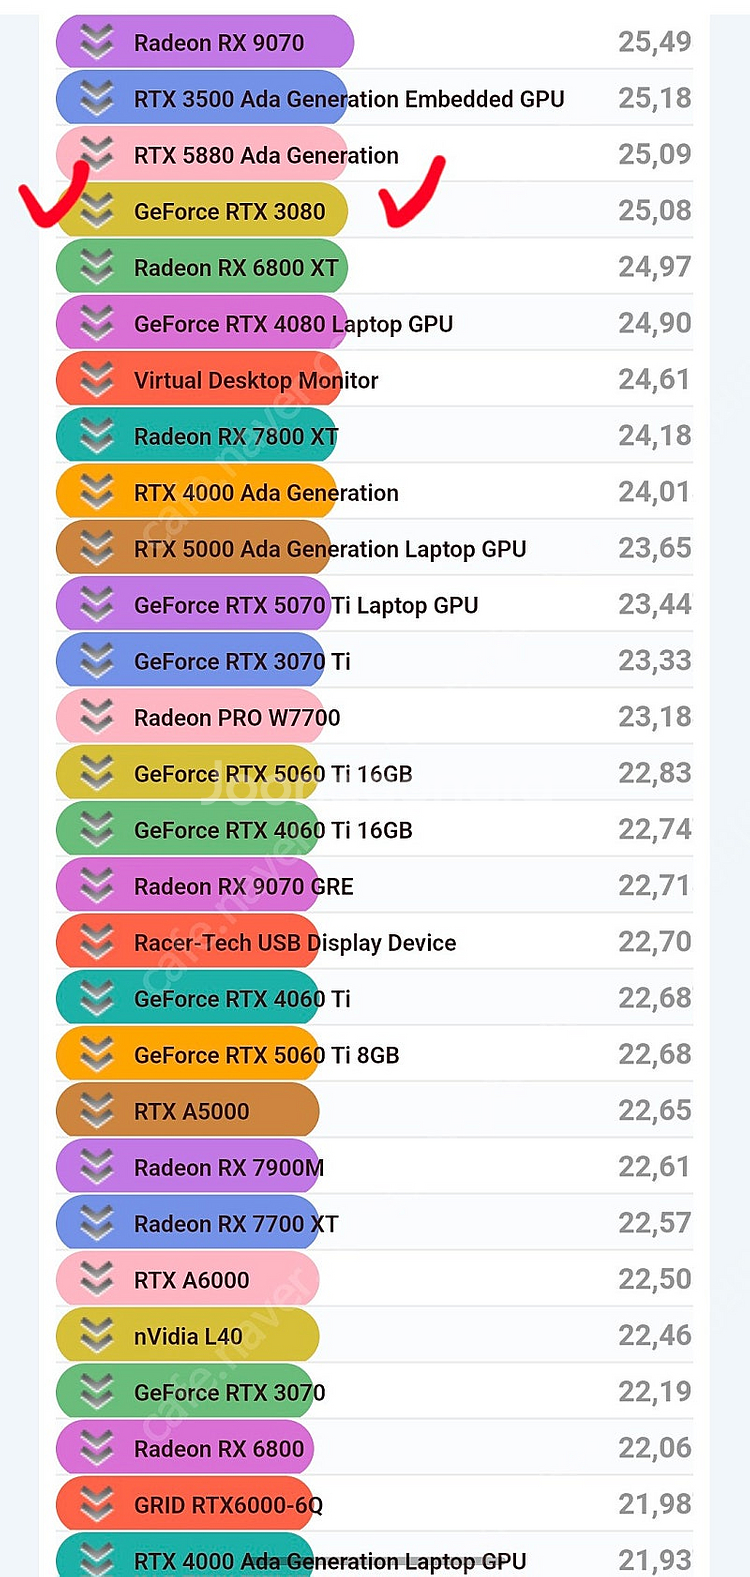Image resolution: width=750 pixels, height=1577 pixels.
Task: Select the 'Virtual Desktop Monitor' name text
Action: tap(256, 381)
